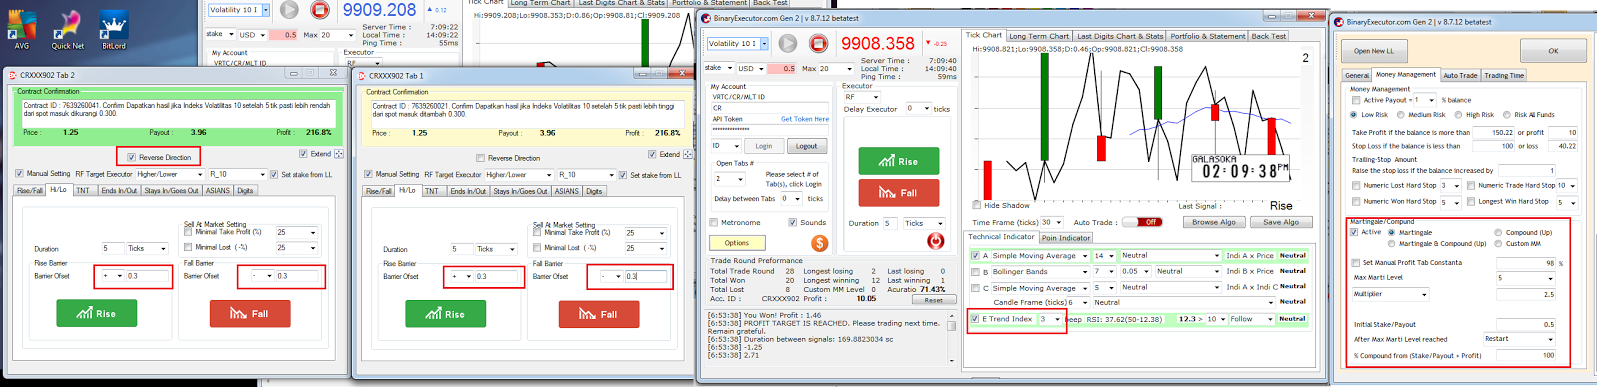This screenshot has width=1600, height=387.
Task: Click the expand icon next to Extend in Tab 2
Action: 339,154
